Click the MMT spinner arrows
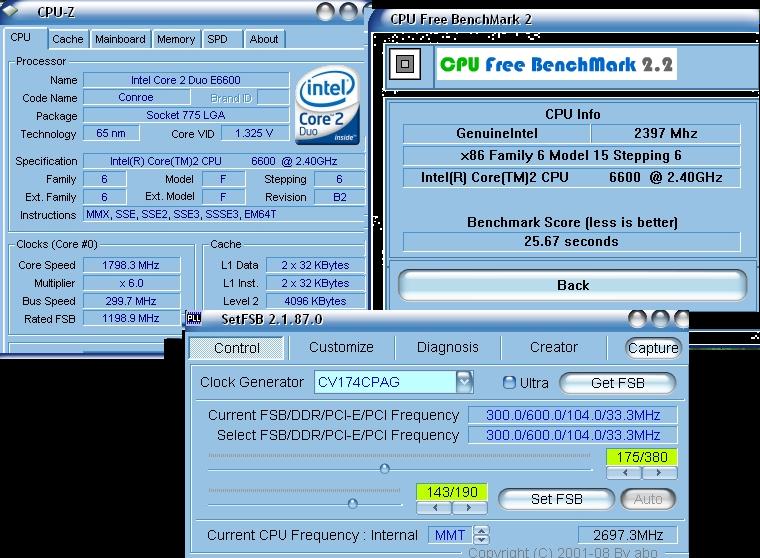 (x=481, y=535)
